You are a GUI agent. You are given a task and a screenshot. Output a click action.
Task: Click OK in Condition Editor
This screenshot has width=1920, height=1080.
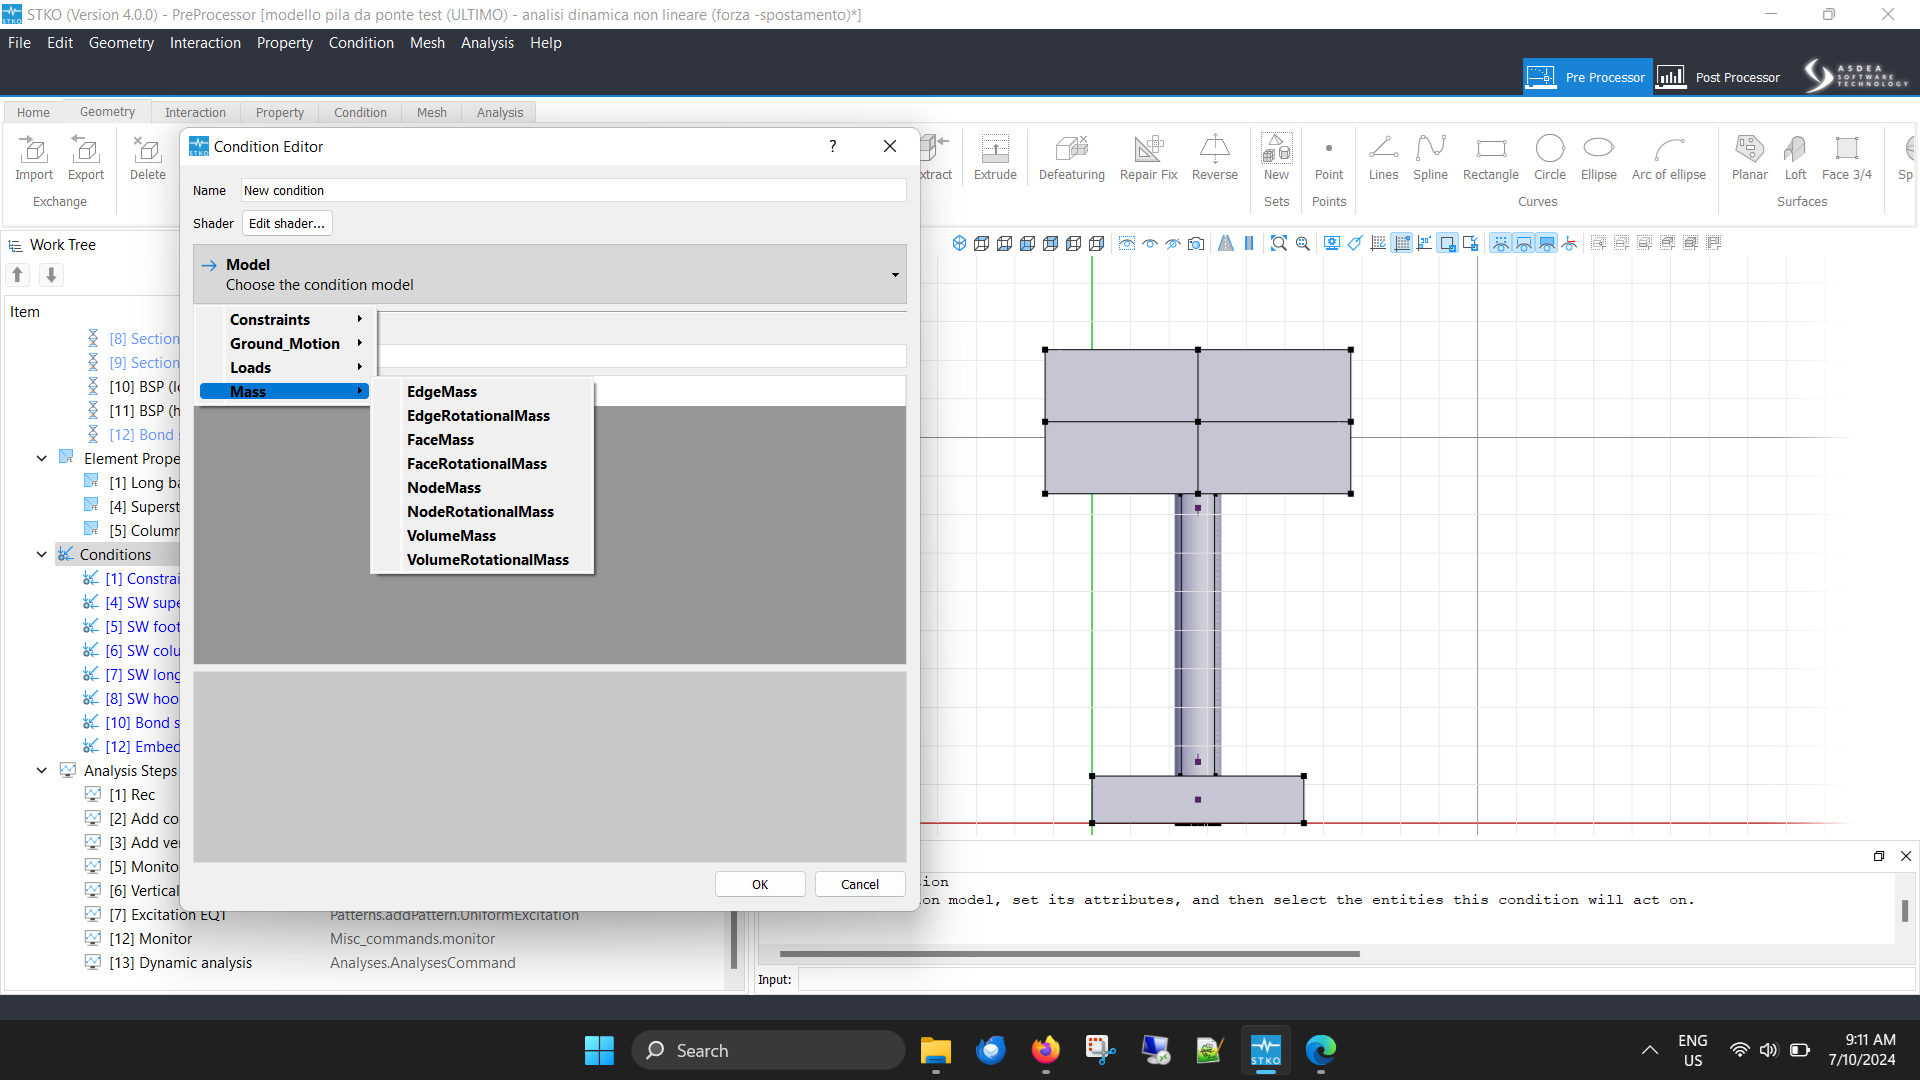(760, 885)
